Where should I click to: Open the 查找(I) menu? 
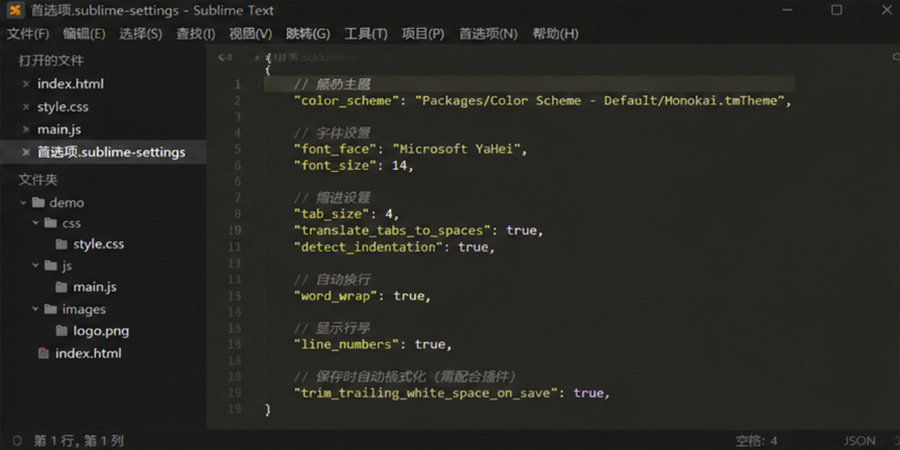point(196,34)
